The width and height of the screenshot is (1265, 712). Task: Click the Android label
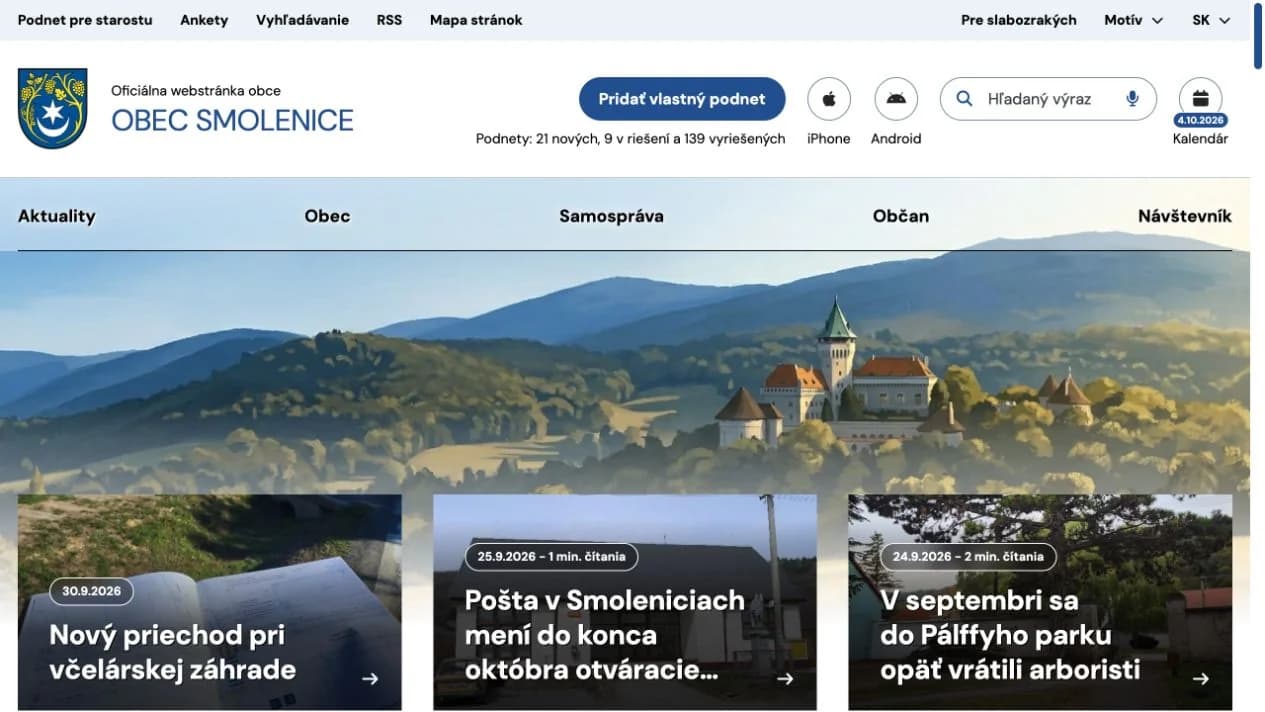[896, 139]
